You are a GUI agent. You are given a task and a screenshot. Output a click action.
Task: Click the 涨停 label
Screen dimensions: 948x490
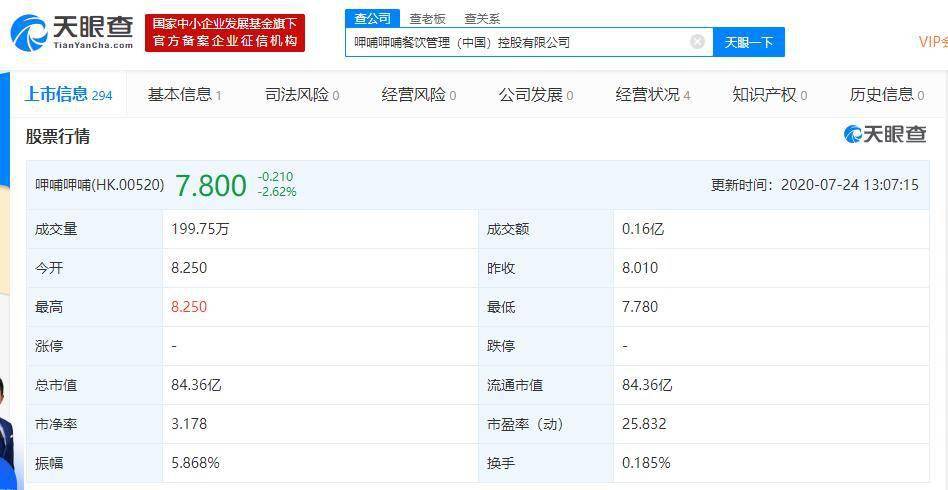pyautogui.click(x=49, y=346)
